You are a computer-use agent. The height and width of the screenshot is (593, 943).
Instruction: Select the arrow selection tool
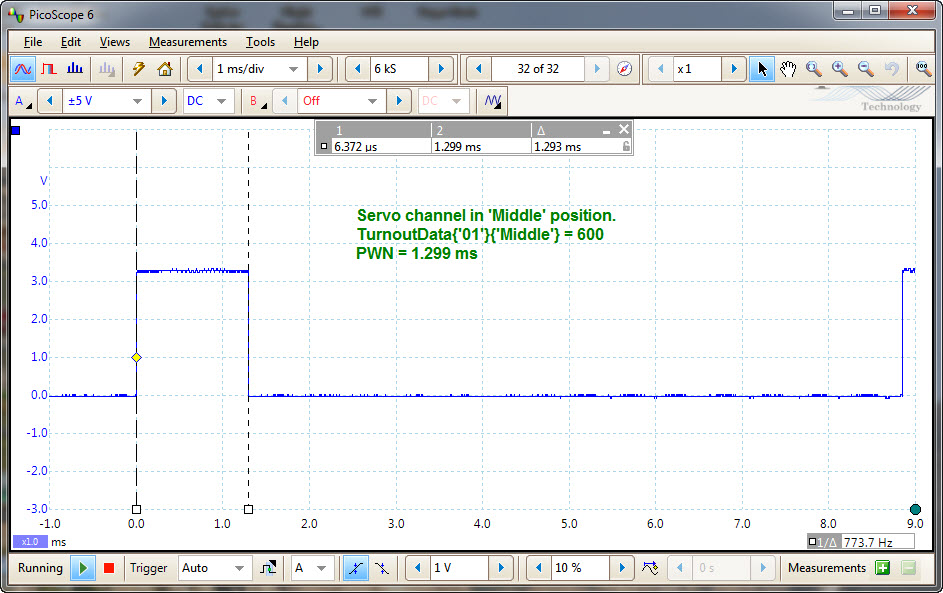[x=762, y=69]
